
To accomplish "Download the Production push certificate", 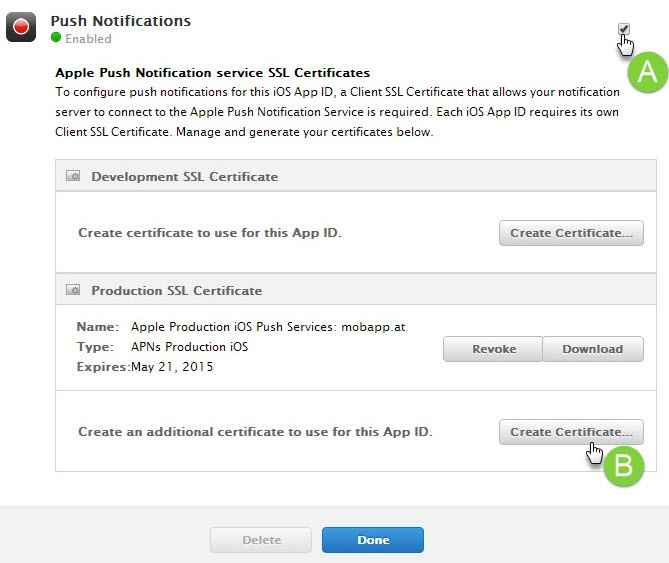I will pyautogui.click(x=592, y=349).
